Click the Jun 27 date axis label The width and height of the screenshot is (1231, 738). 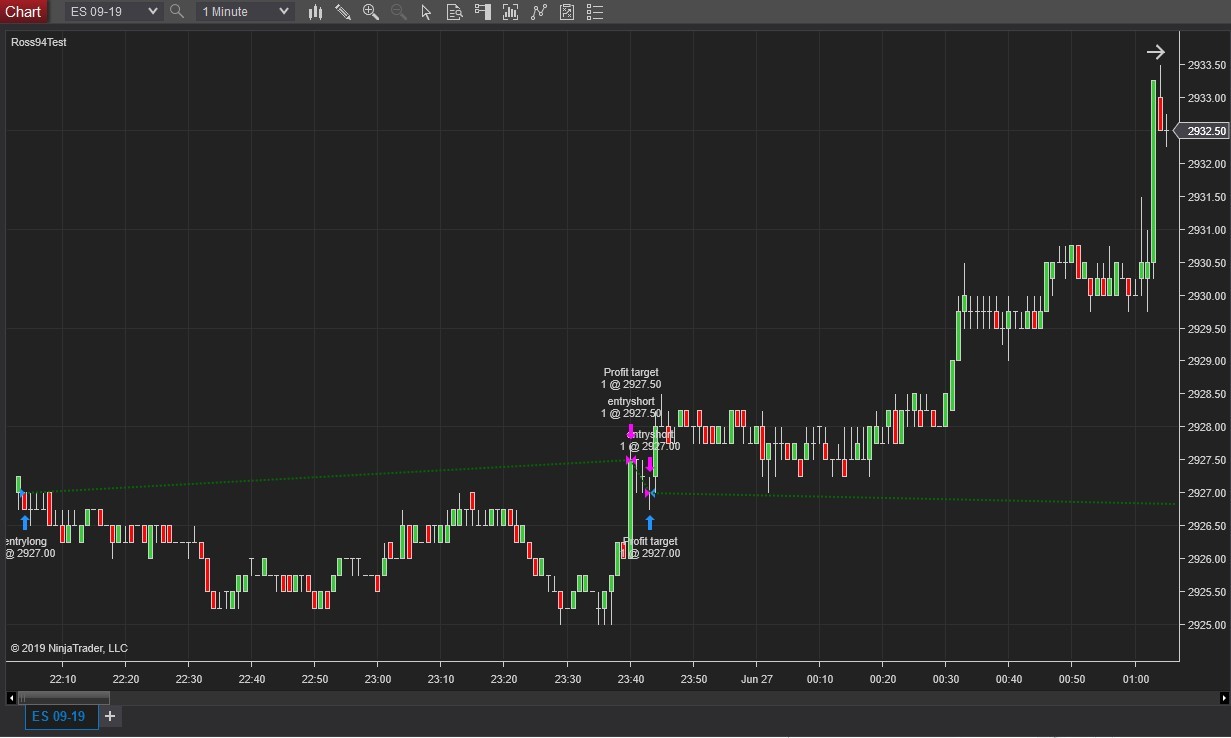756,679
